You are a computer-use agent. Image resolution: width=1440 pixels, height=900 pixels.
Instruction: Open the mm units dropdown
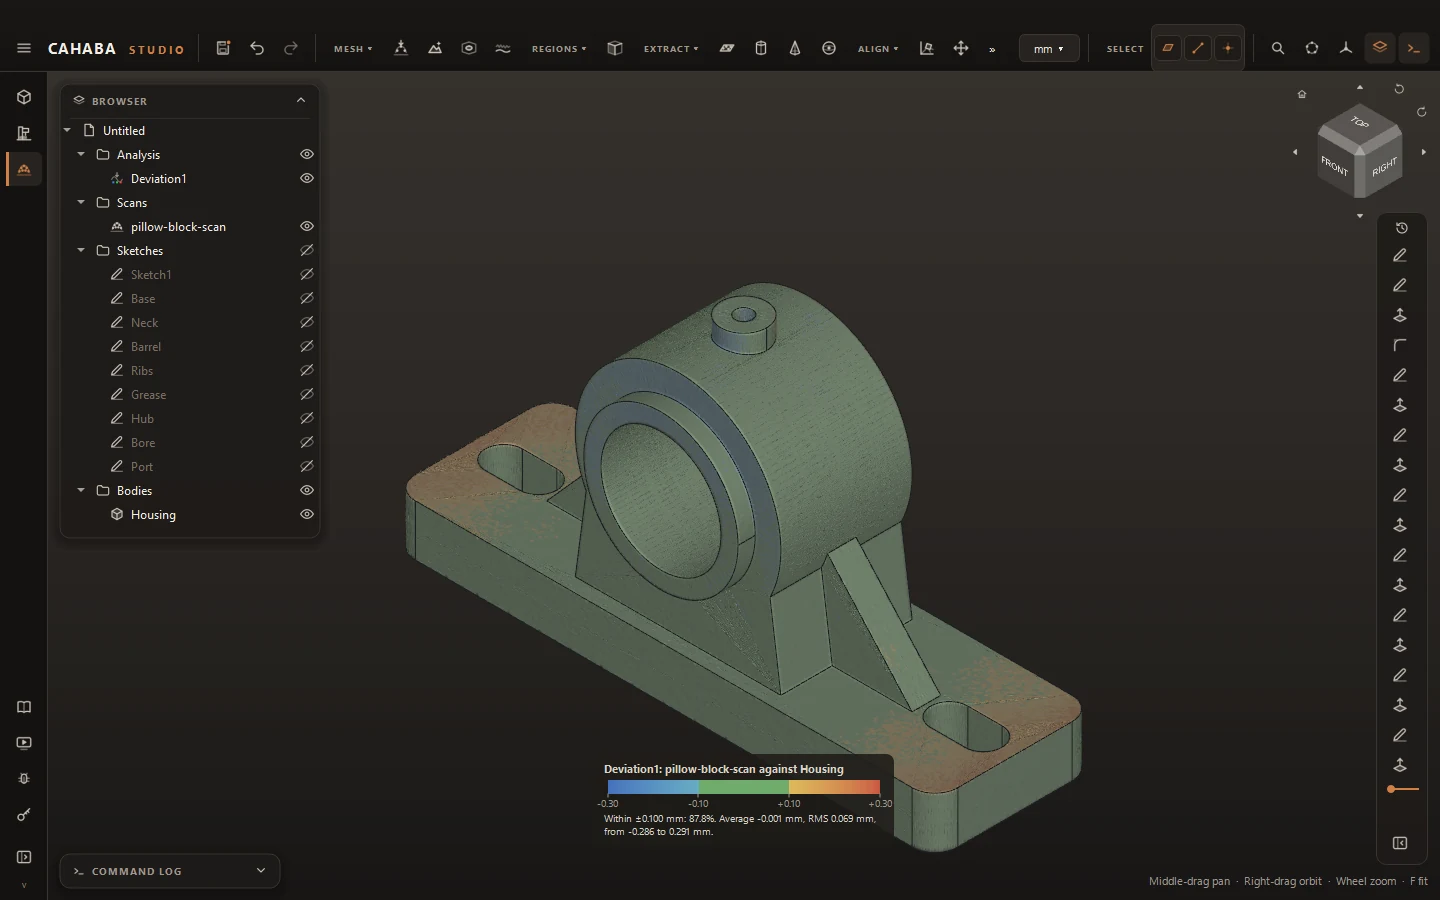[1049, 48]
